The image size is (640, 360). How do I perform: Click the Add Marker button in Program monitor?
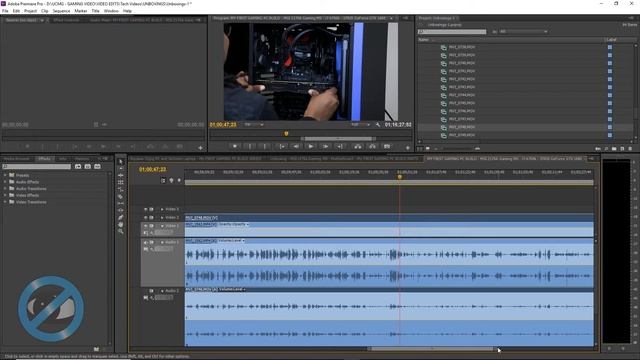tap(235, 146)
